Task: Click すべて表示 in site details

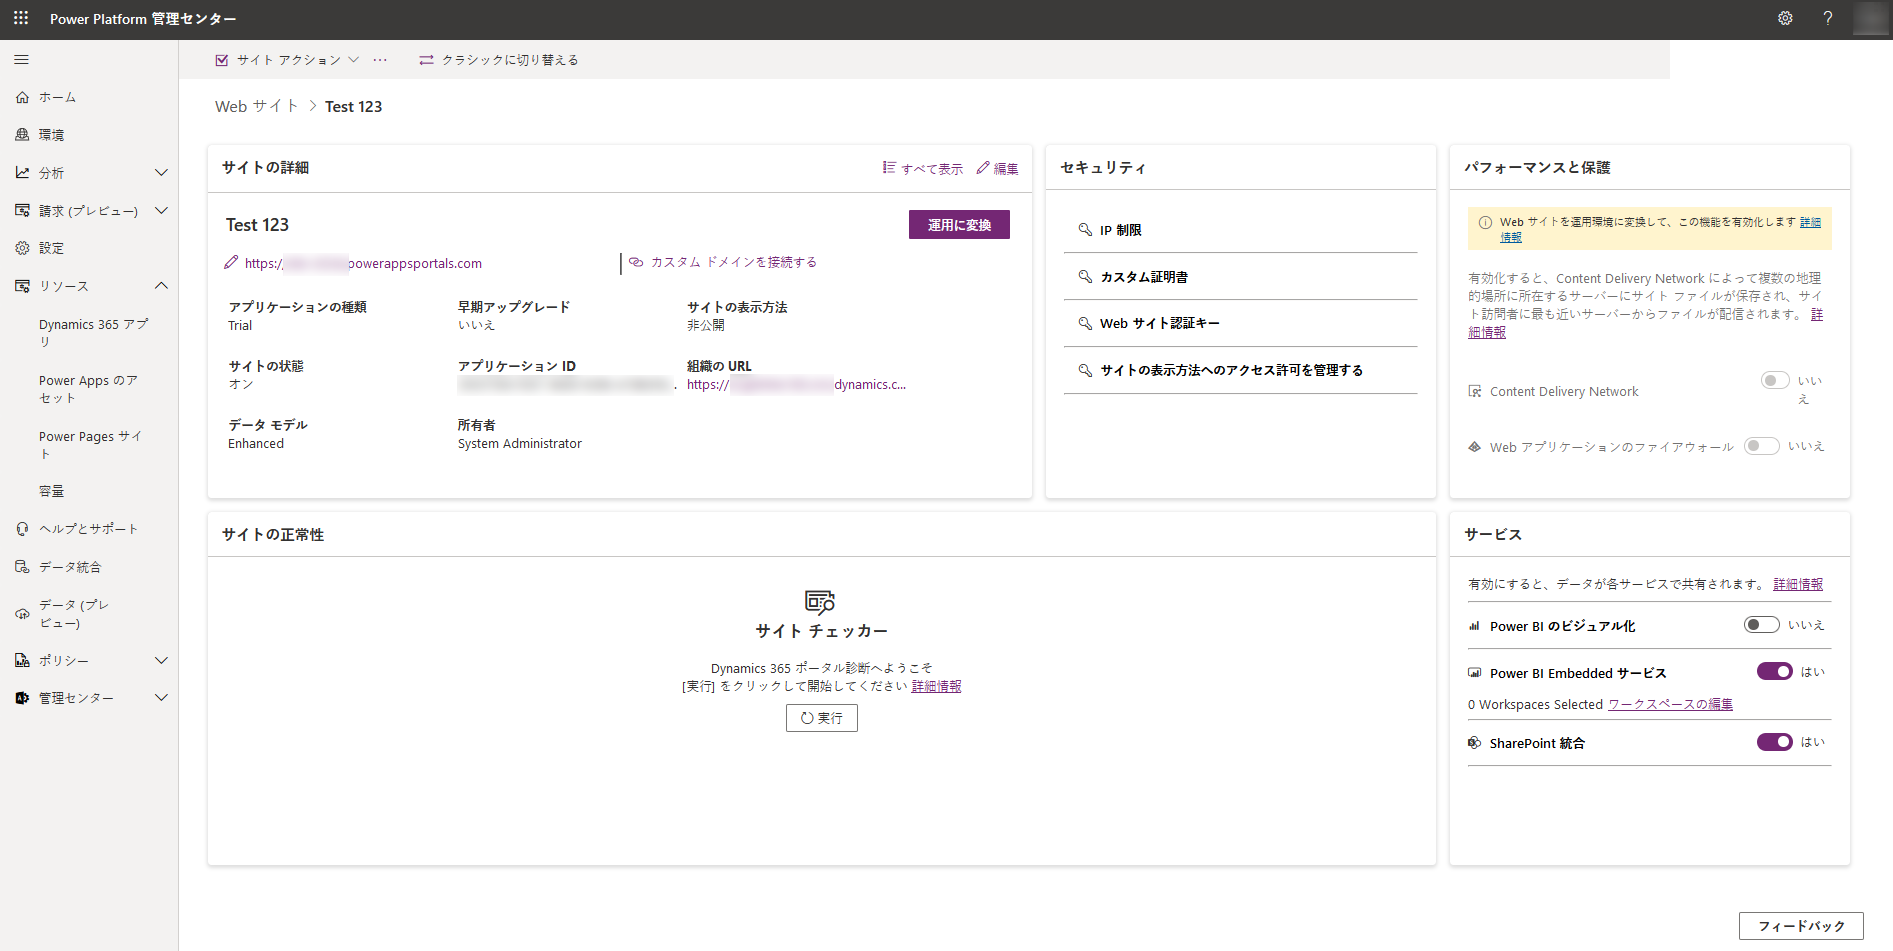Action: pos(922,168)
